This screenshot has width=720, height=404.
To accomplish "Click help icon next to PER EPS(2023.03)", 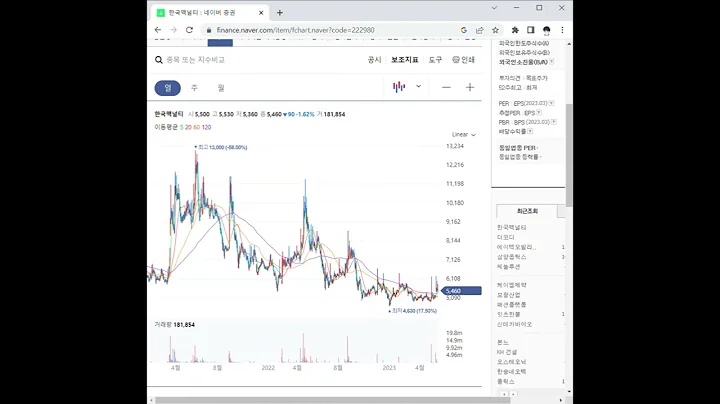I will 551,103.
